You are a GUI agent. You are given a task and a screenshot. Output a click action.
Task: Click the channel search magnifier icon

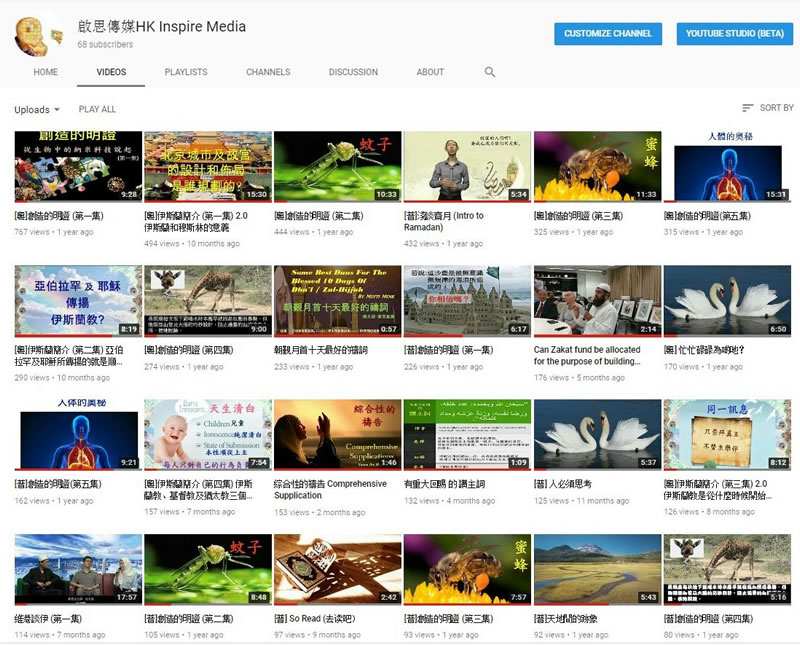(x=490, y=72)
